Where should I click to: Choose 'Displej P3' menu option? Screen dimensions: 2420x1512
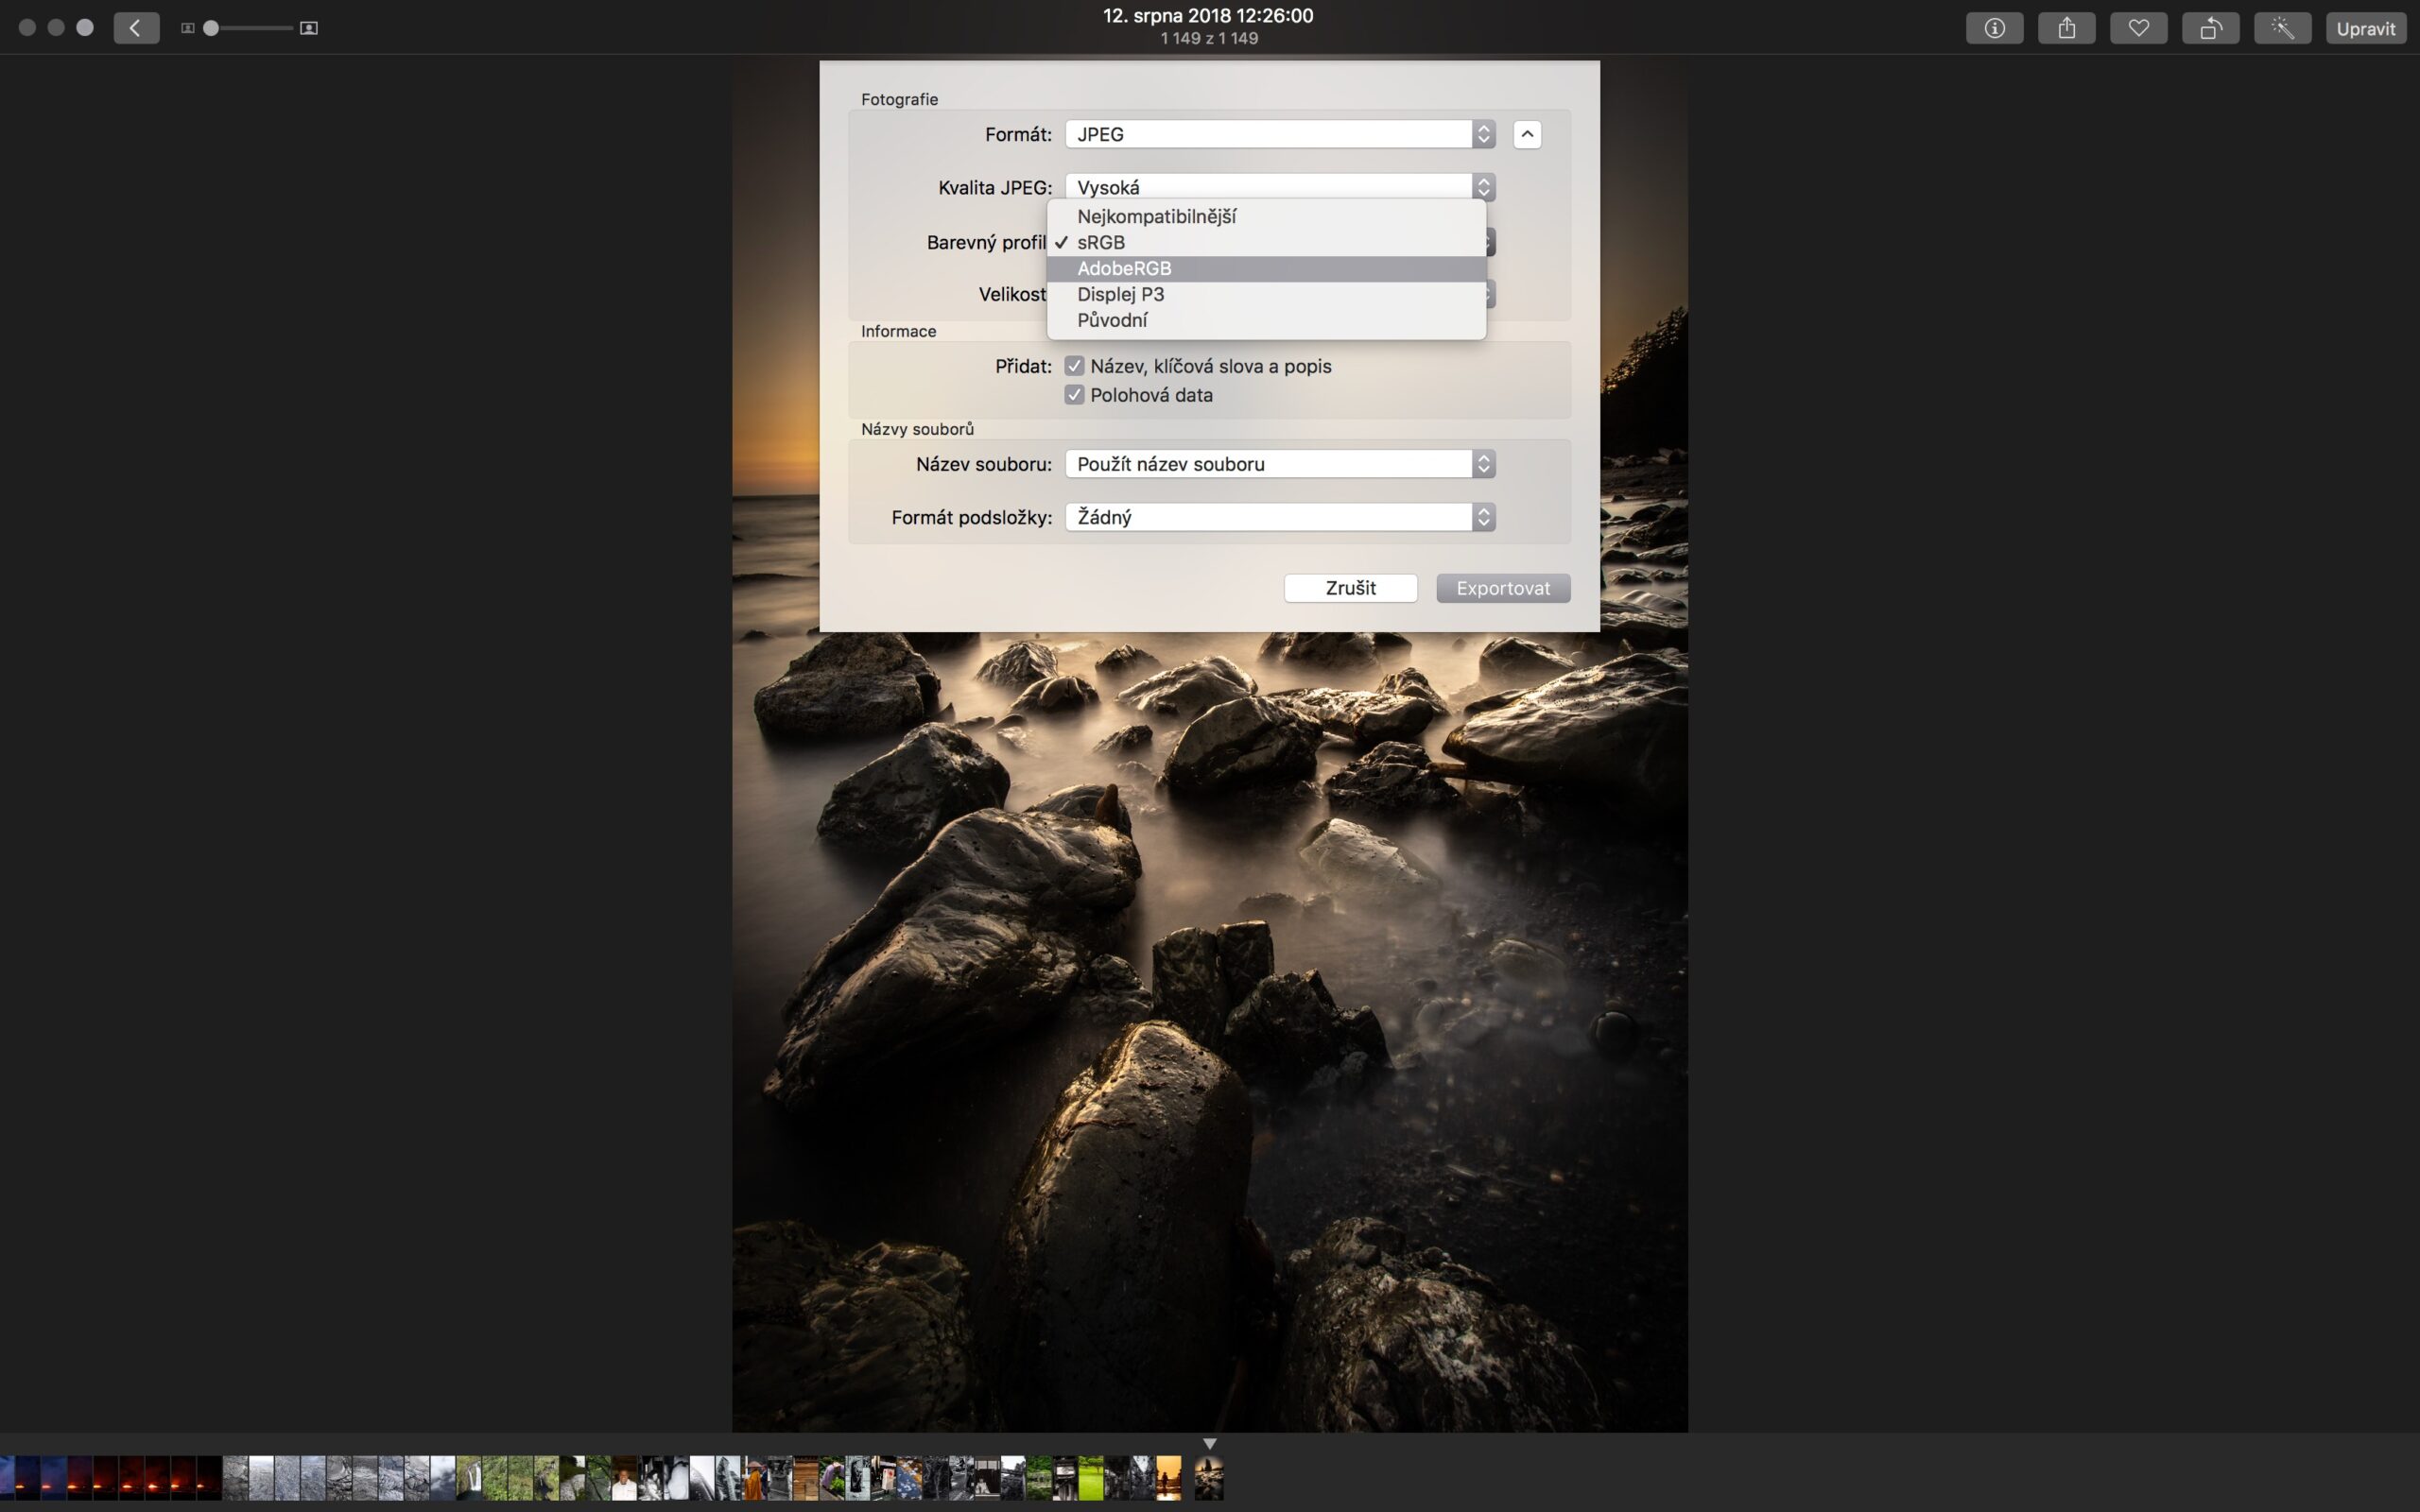[1120, 294]
